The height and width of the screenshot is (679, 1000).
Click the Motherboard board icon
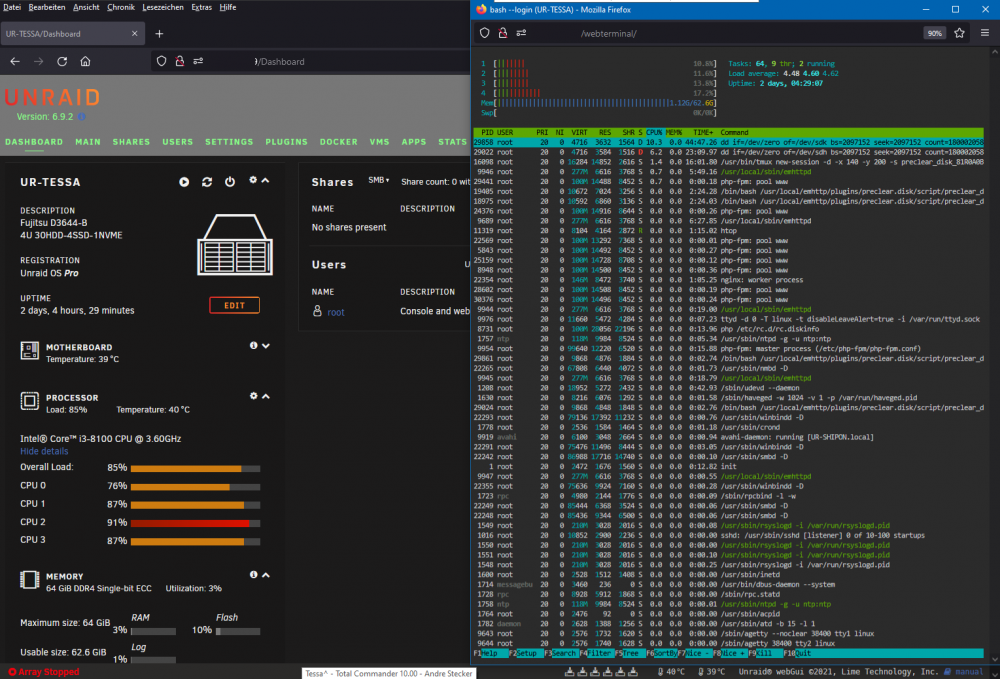(x=29, y=351)
